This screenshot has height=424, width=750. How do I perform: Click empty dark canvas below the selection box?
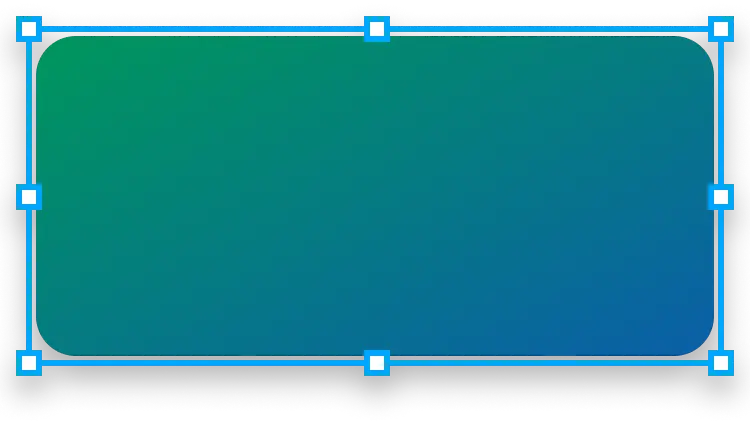click(375, 398)
